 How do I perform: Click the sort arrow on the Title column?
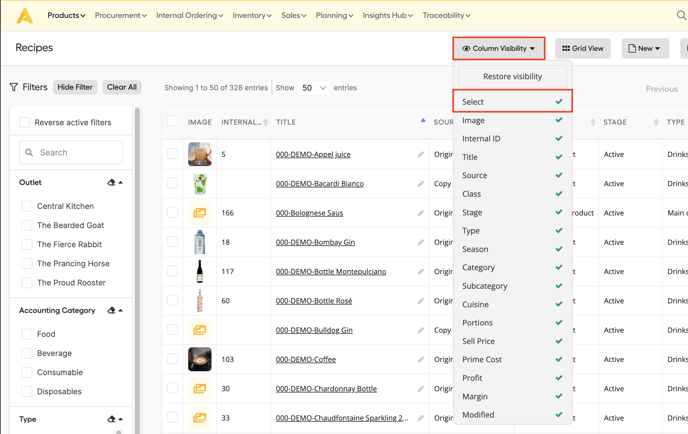point(423,120)
